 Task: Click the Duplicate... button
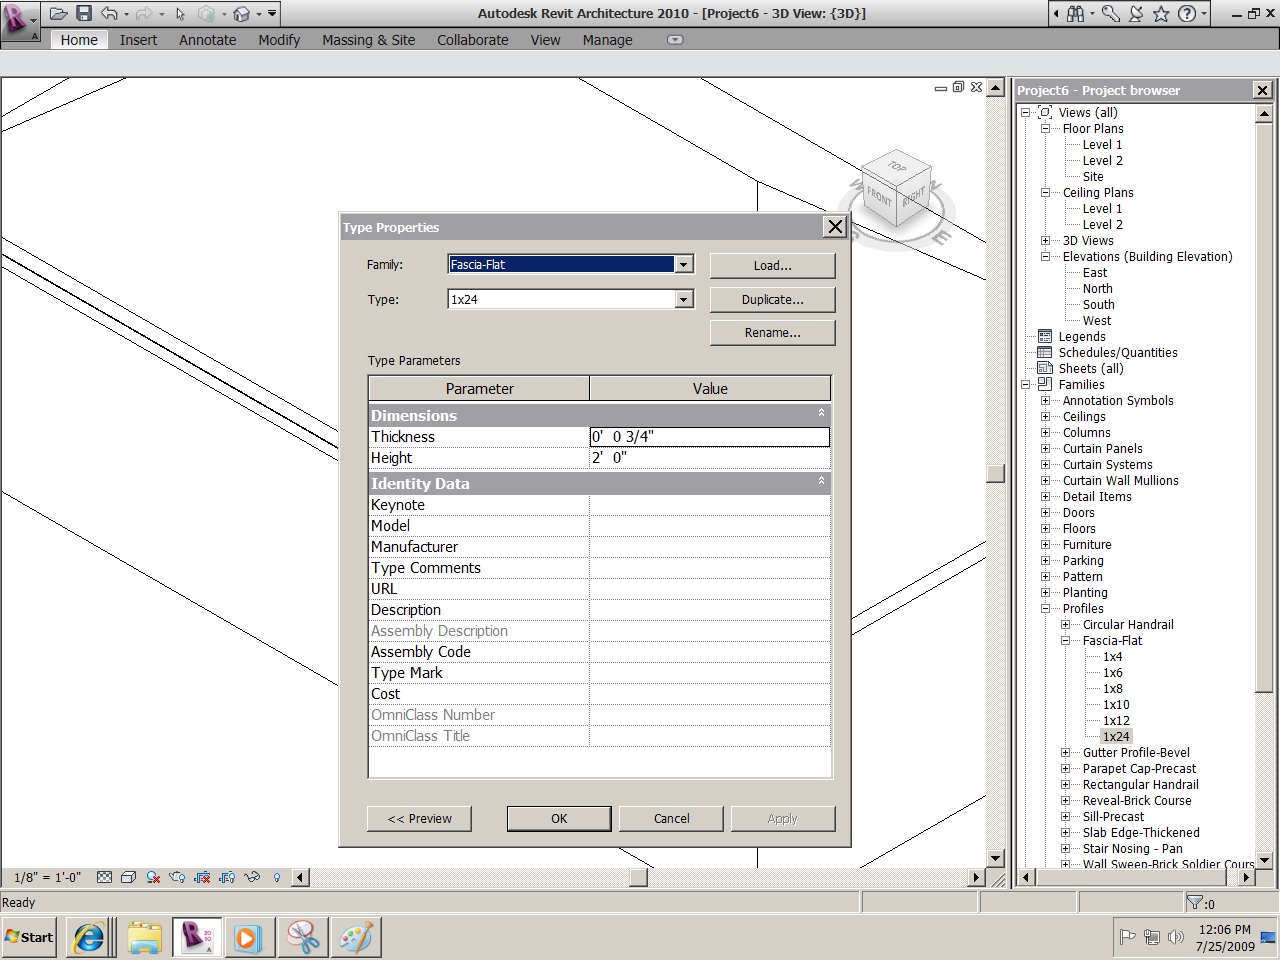pos(772,300)
